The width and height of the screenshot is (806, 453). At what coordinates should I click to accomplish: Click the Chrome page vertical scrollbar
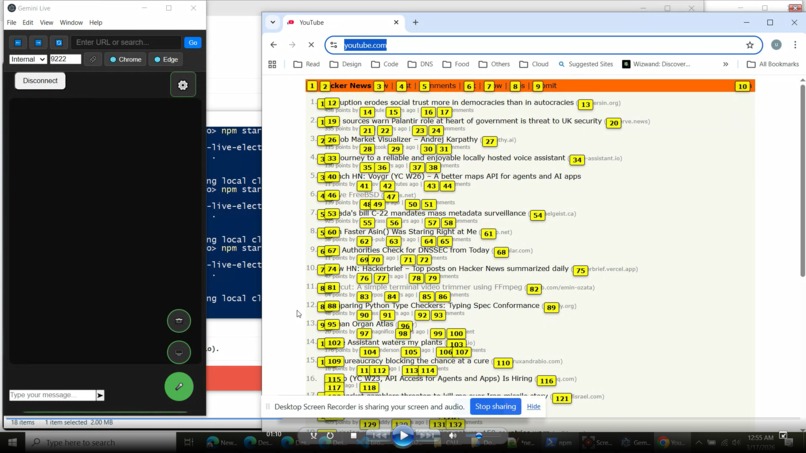point(802,181)
